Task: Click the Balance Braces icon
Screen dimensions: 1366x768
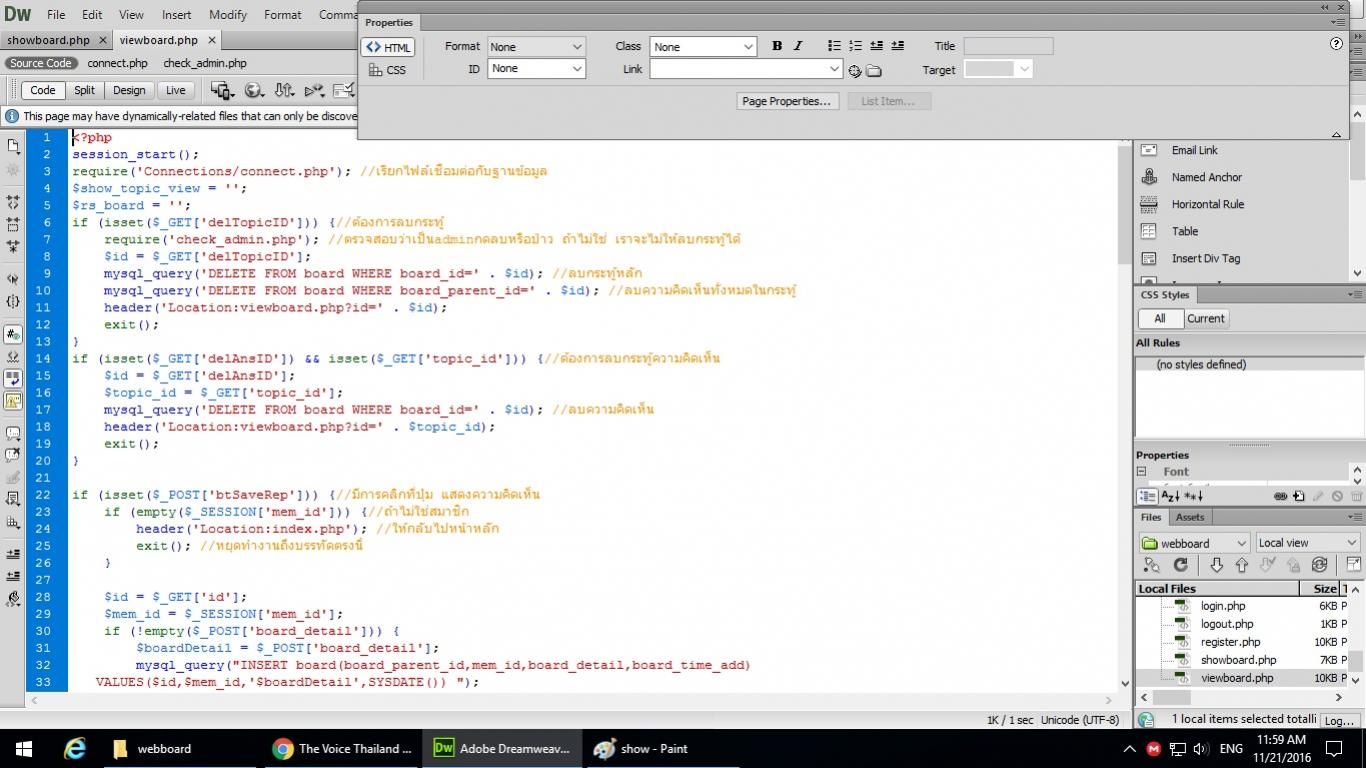Action: point(14,301)
